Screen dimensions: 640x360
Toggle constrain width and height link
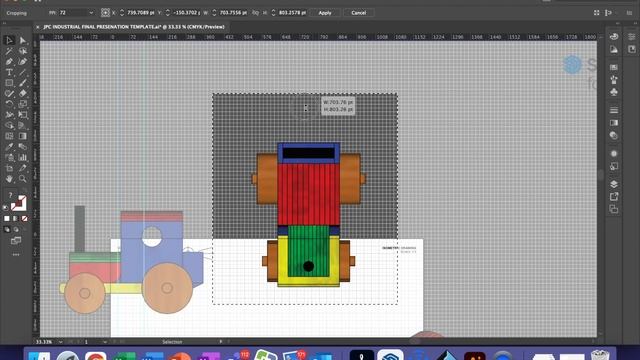pyautogui.click(x=255, y=13)
